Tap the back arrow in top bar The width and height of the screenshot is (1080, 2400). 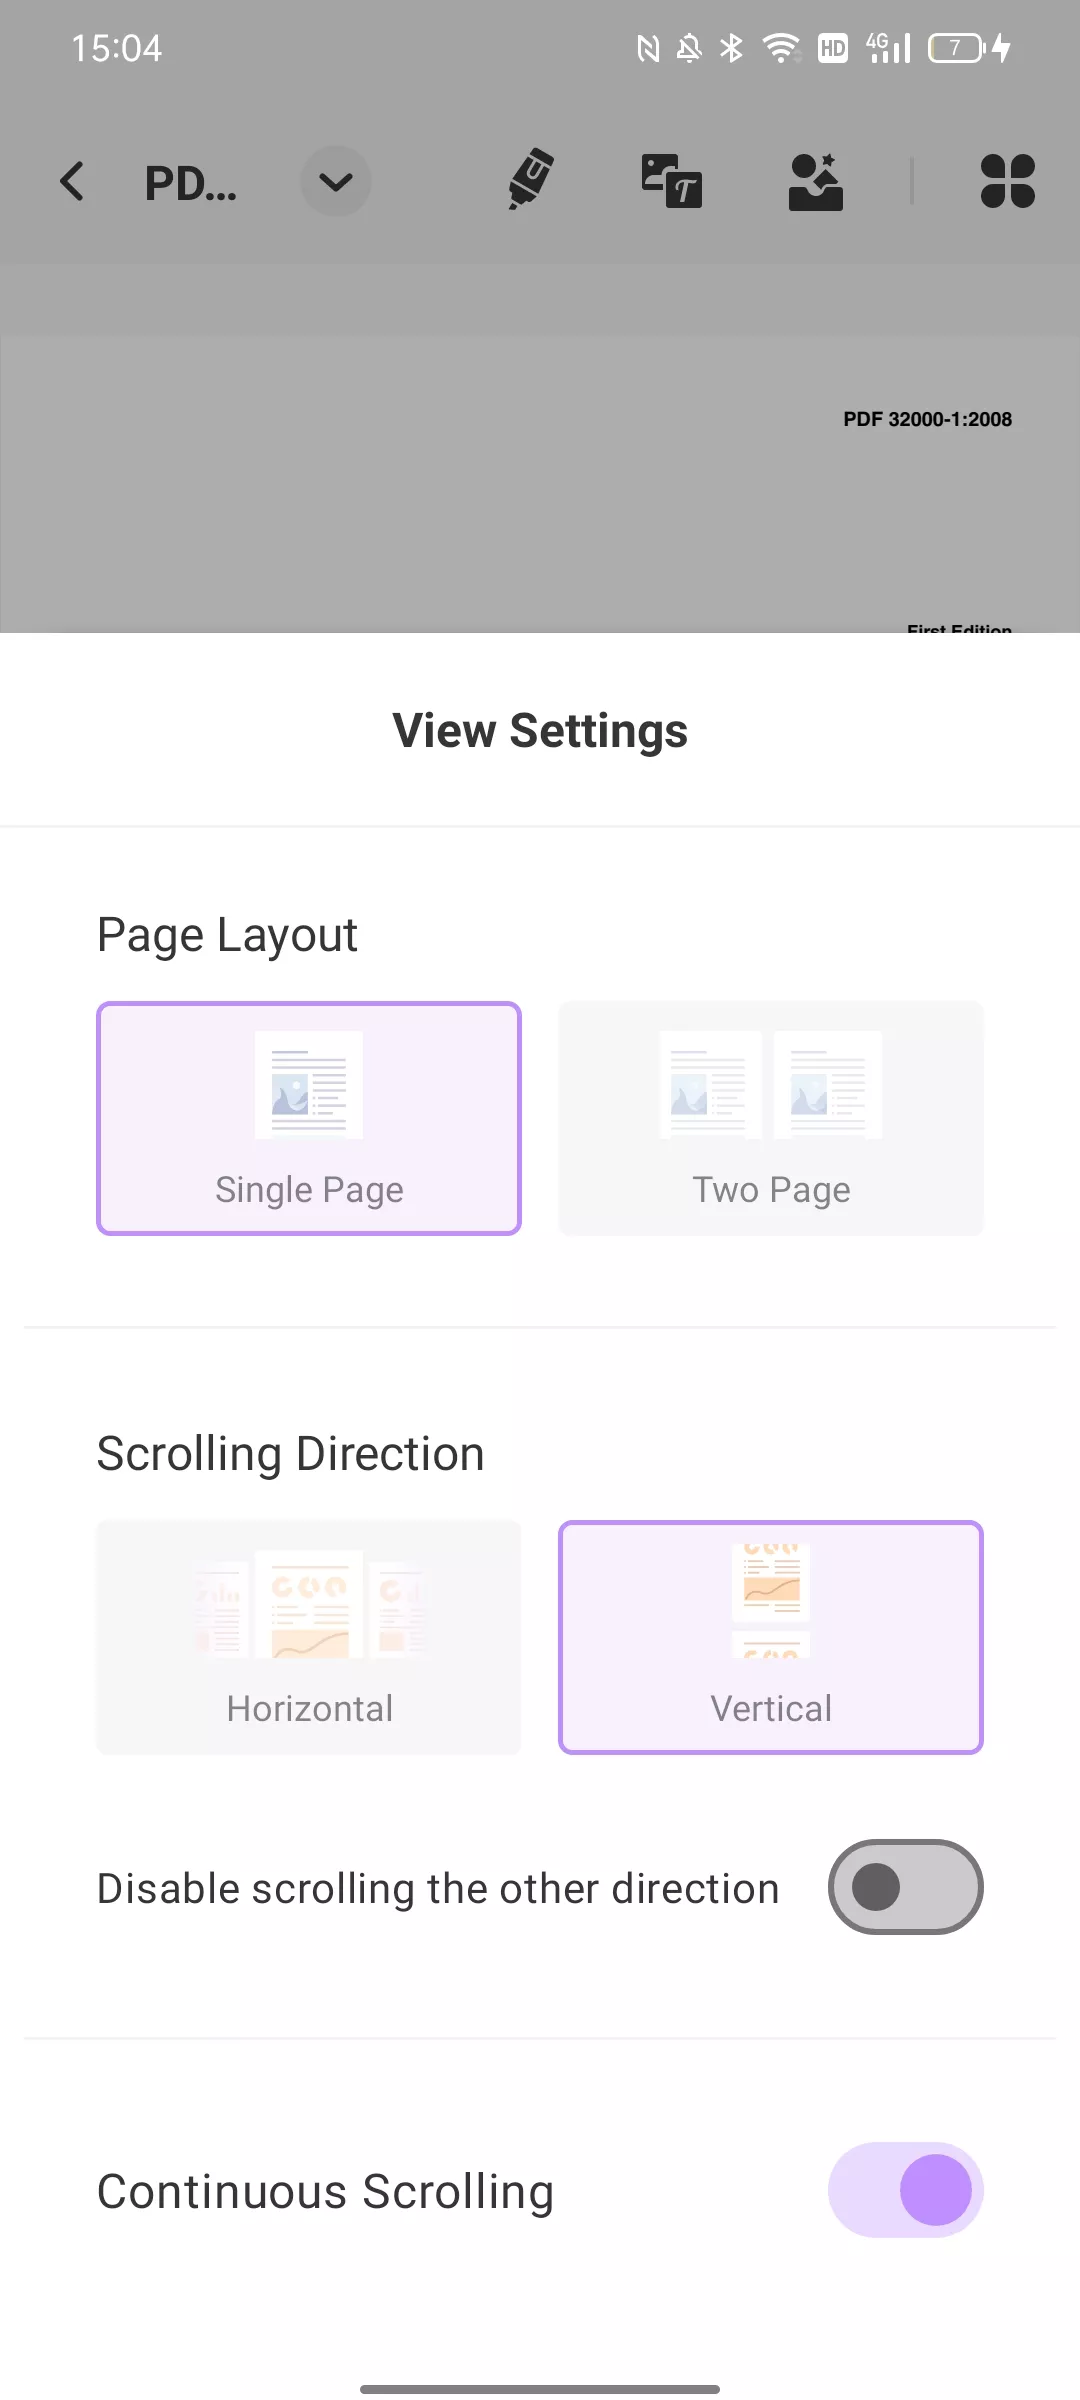tap(72, 182)
